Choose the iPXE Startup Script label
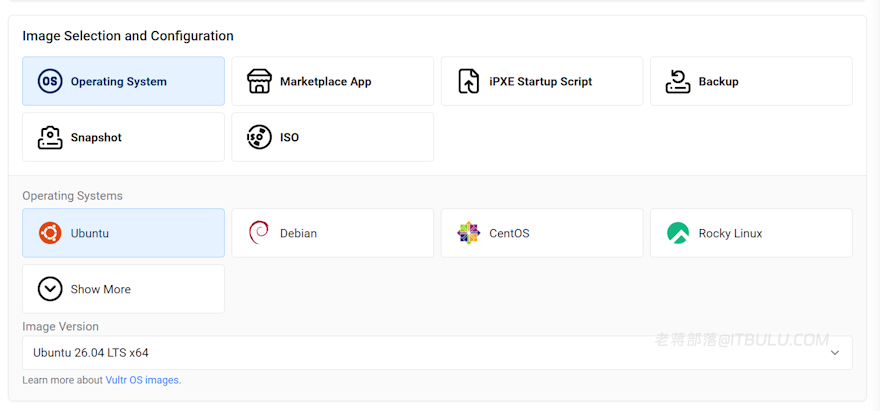880x411 pixels. (x=540, y=81)
